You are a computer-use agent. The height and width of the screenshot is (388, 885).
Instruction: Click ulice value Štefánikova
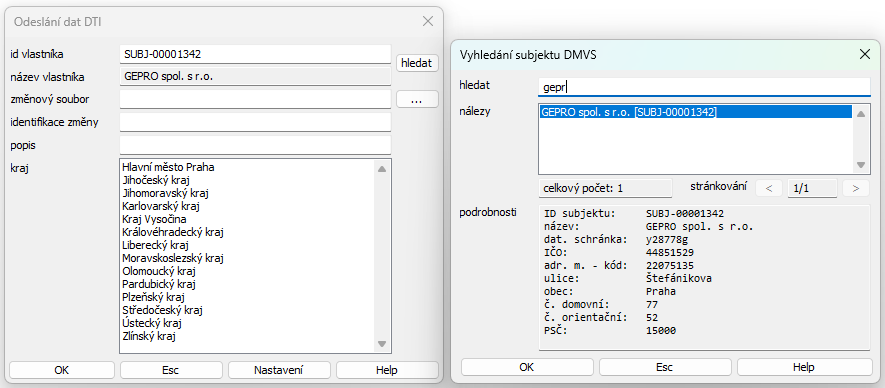click(x=678, y=278)
